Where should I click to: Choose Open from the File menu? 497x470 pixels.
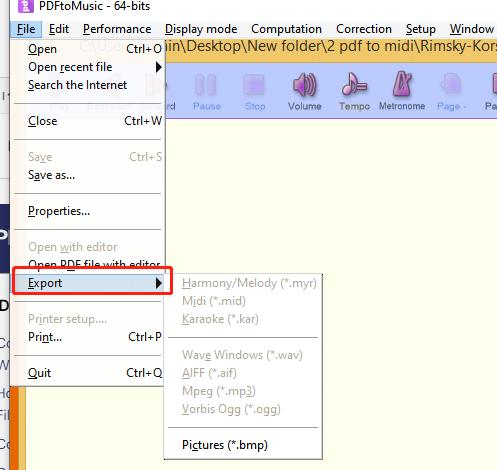coord(88,49)
